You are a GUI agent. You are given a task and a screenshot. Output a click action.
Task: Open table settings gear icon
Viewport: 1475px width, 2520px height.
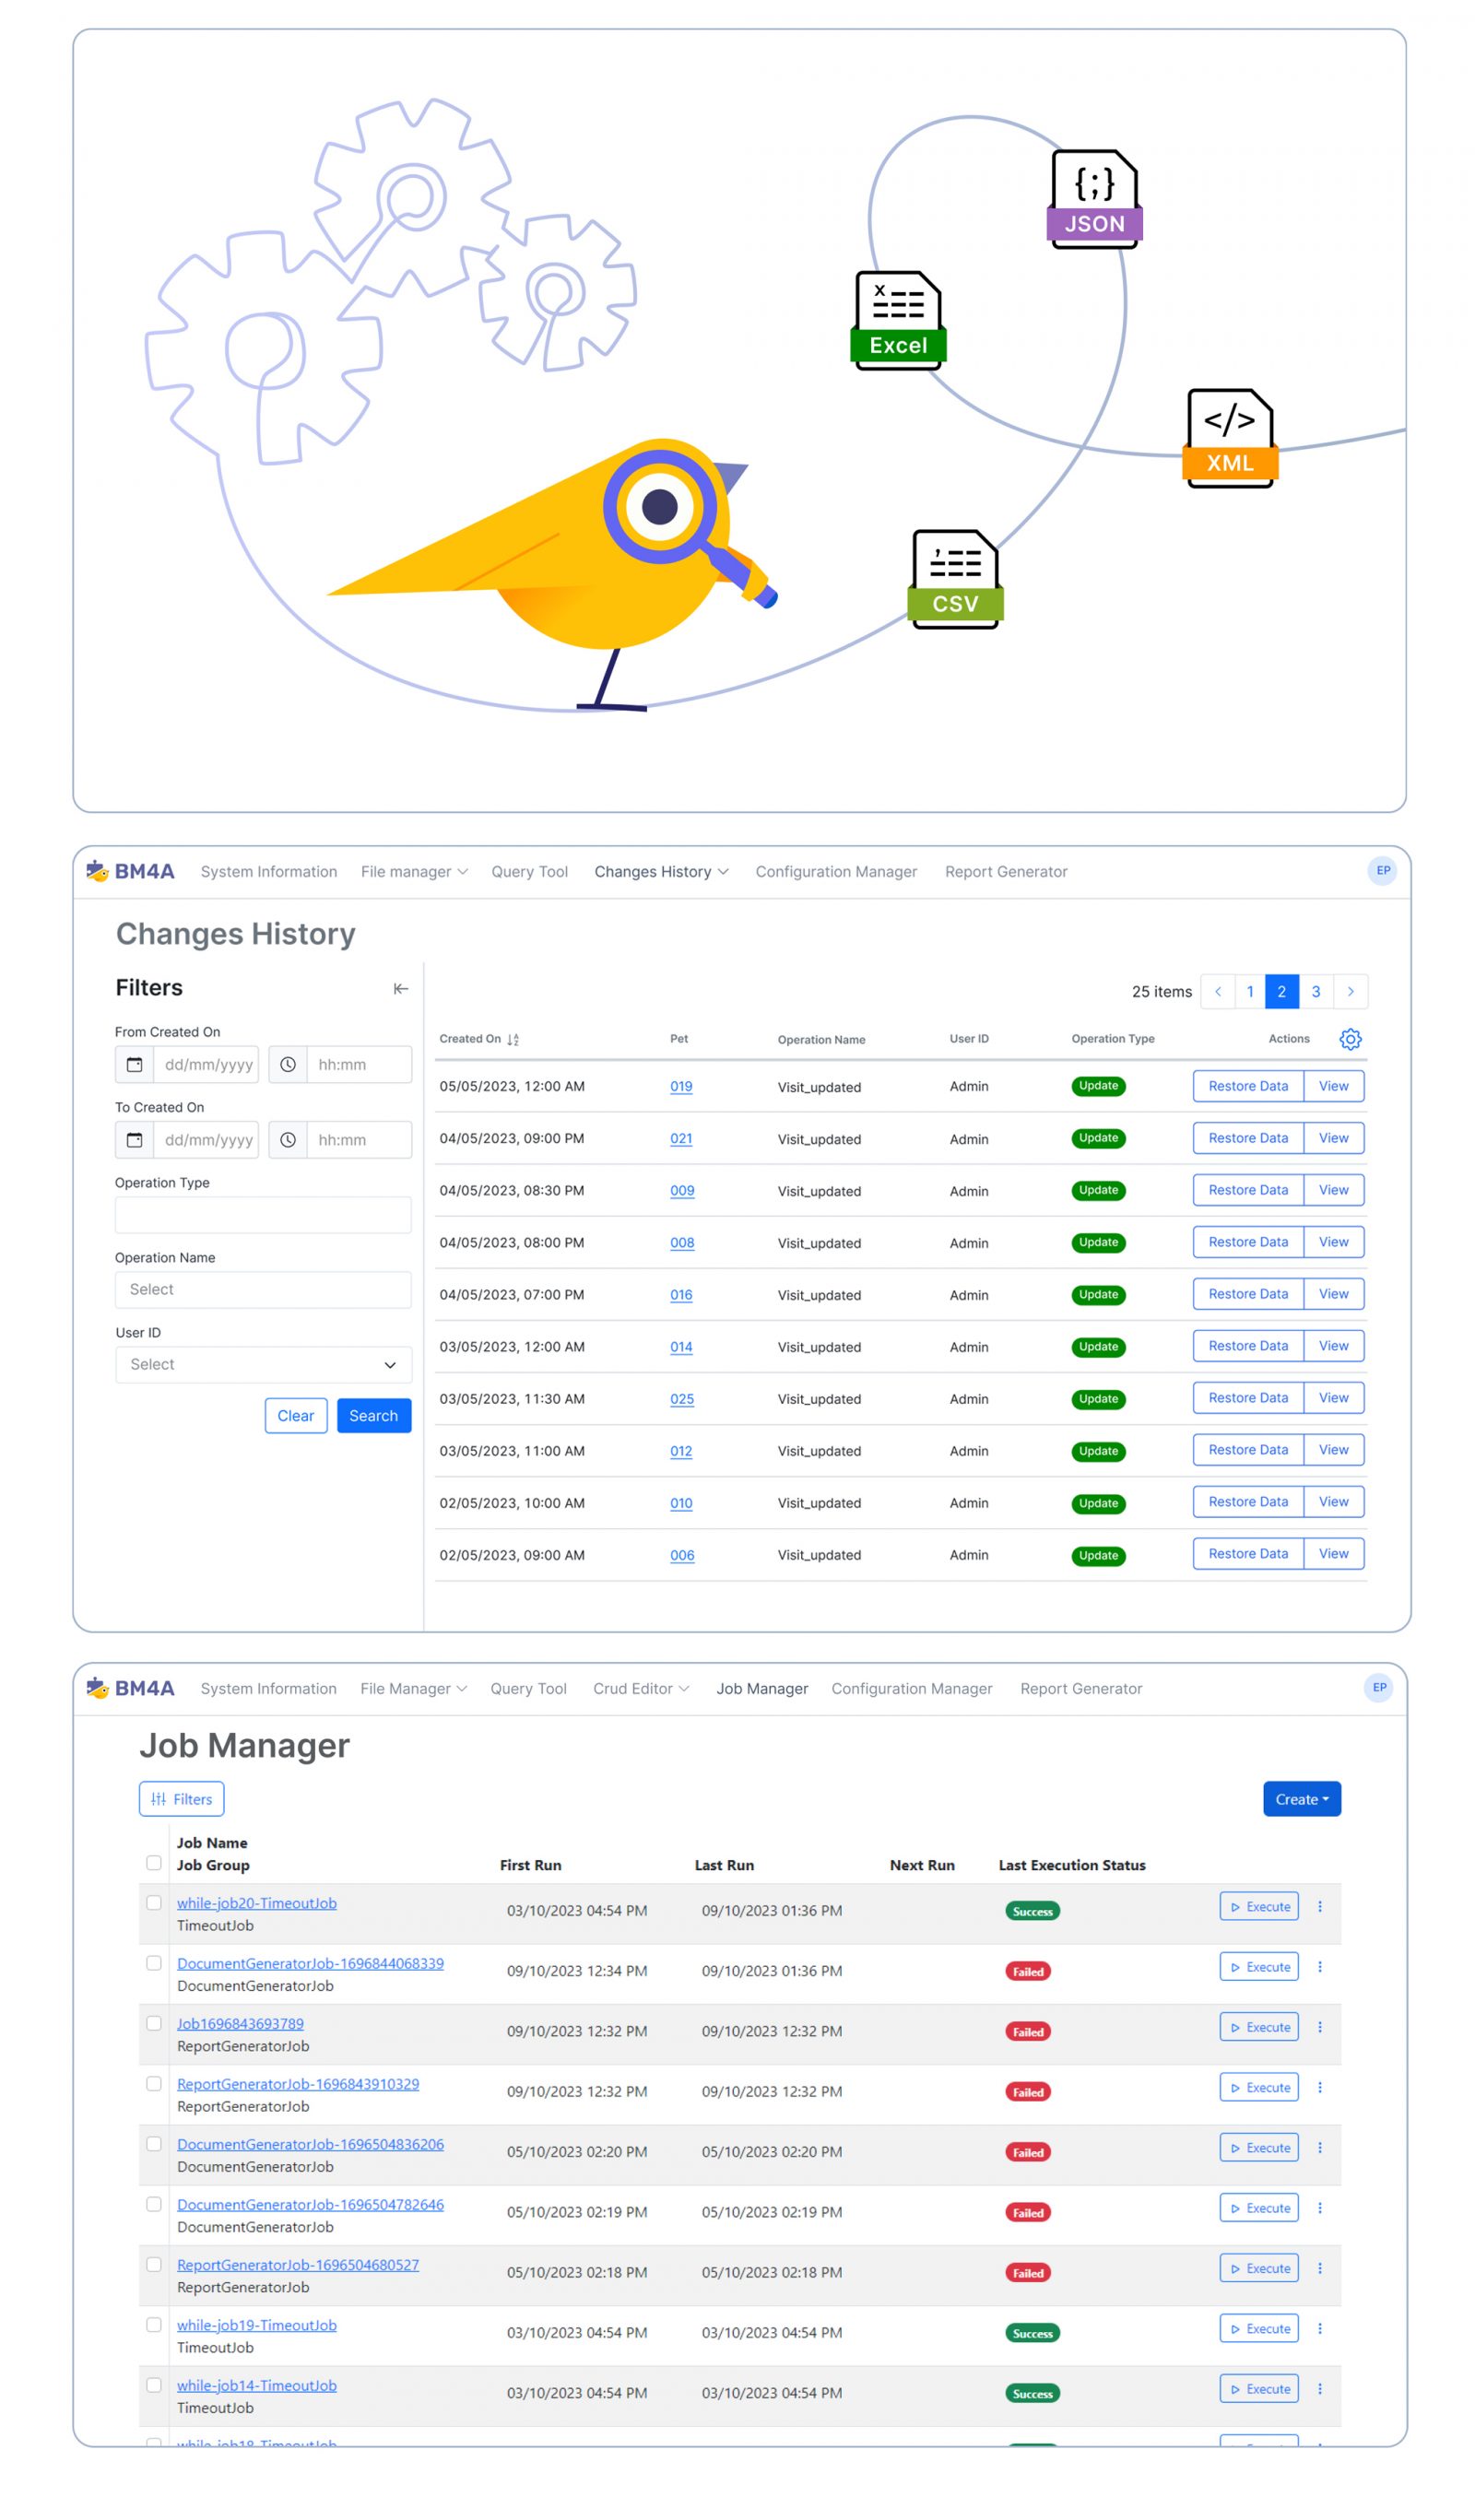1350,1038
